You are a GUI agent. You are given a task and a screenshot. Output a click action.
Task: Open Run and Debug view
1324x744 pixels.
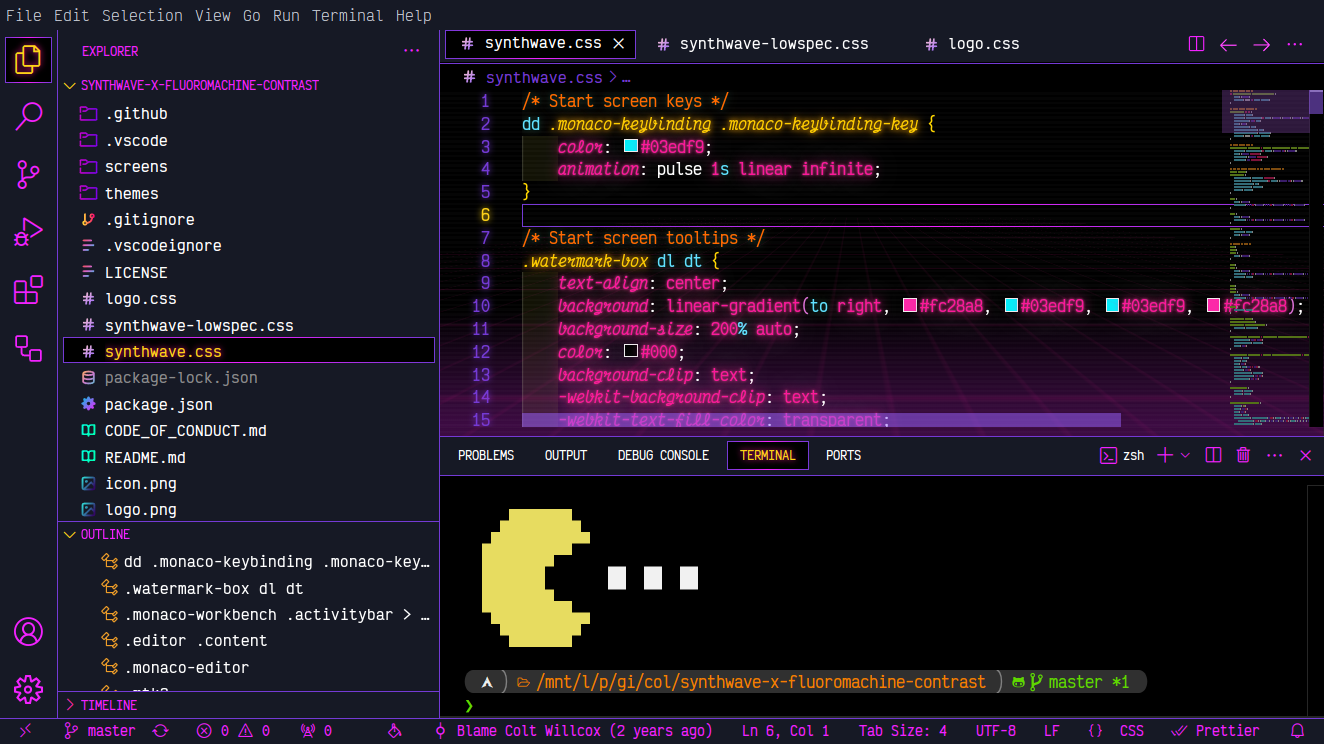coord(28,232)
